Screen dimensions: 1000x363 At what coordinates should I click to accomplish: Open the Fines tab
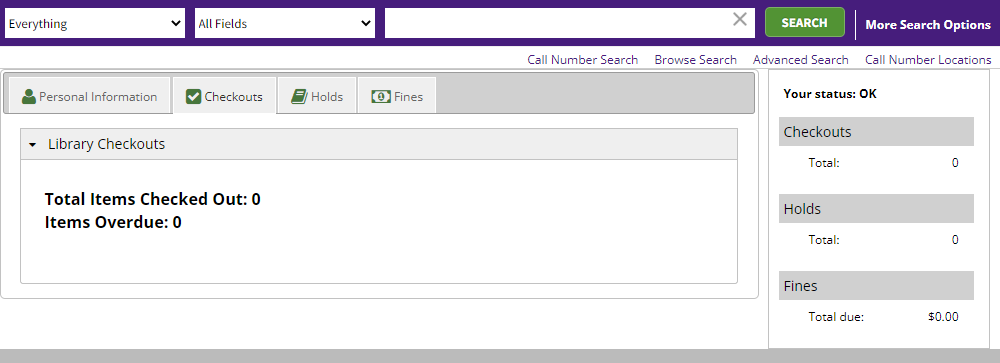(x=397, y=96)
